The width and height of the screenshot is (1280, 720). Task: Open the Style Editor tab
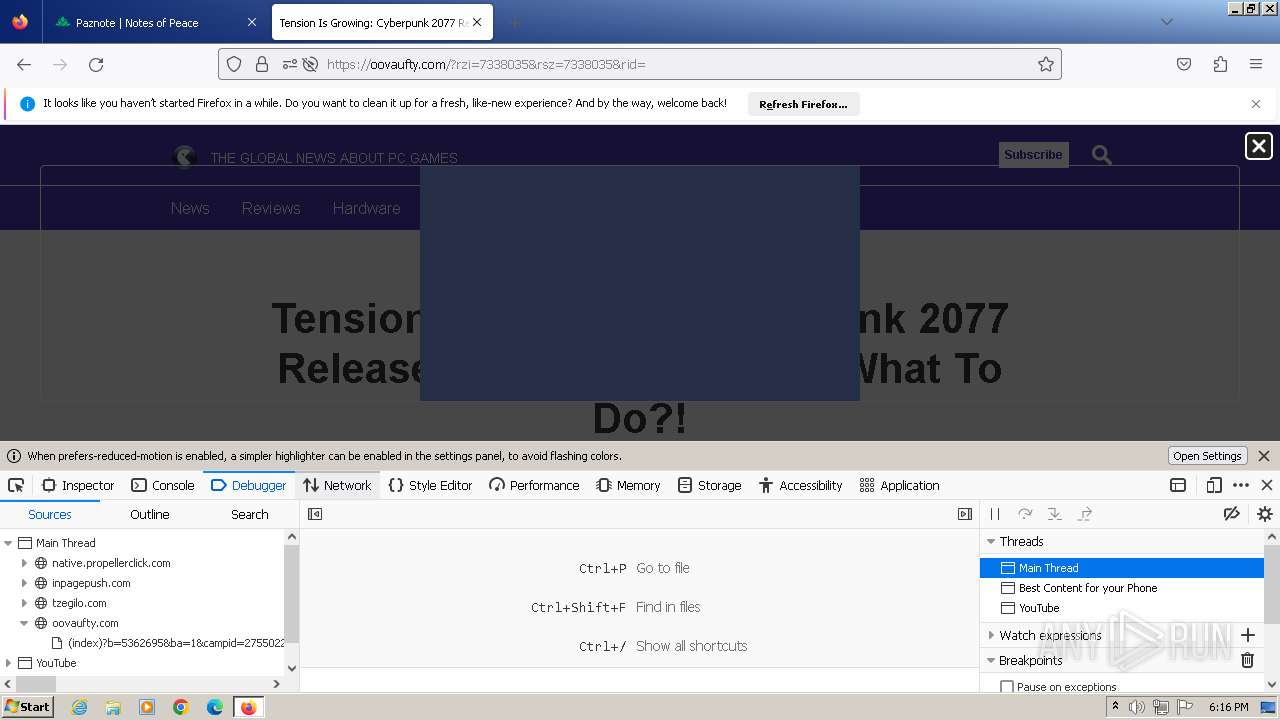point(430,485)
